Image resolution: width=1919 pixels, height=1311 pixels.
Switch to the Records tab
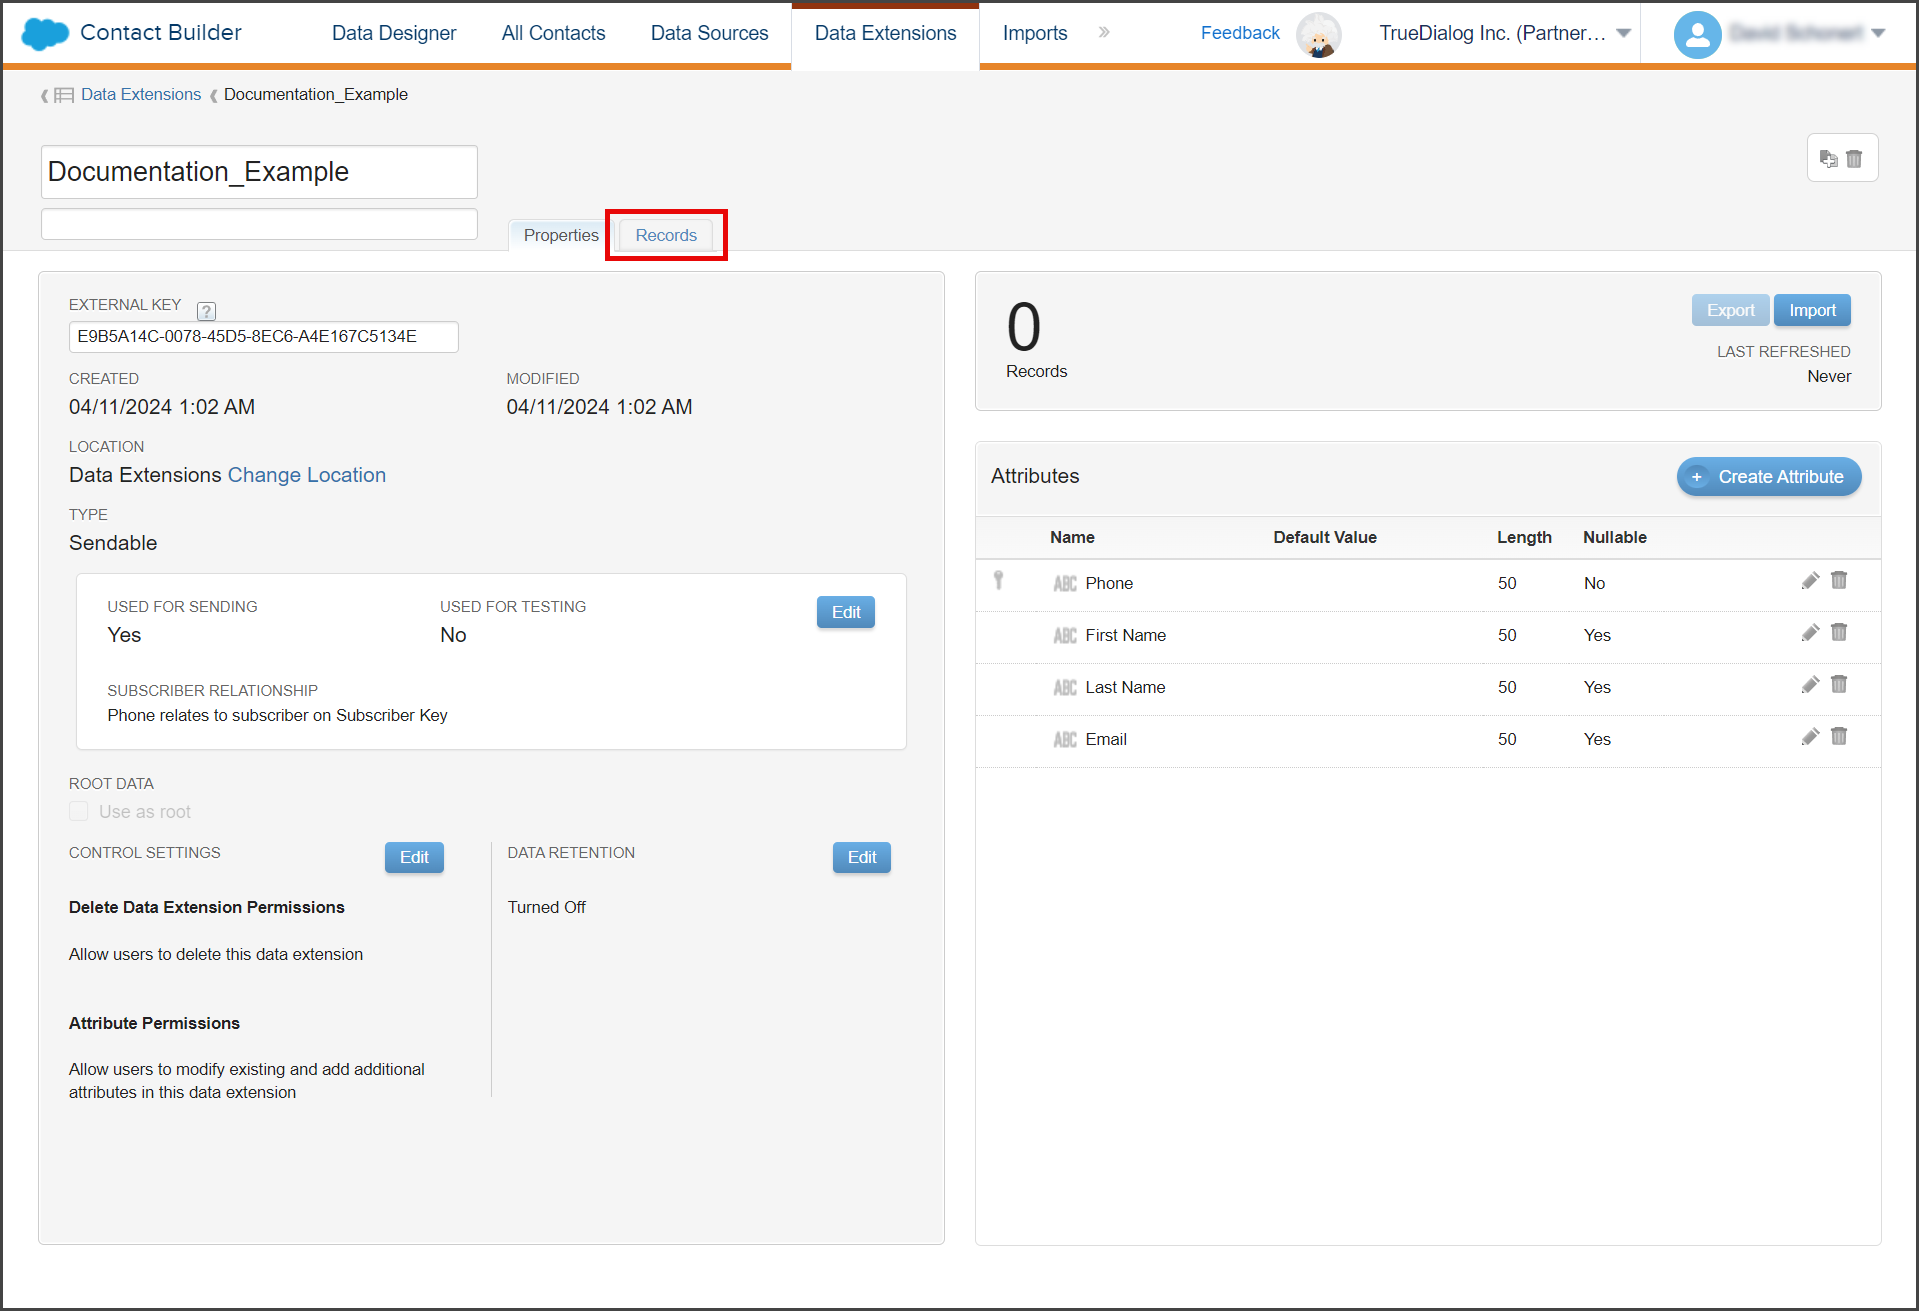coord(666,235)
